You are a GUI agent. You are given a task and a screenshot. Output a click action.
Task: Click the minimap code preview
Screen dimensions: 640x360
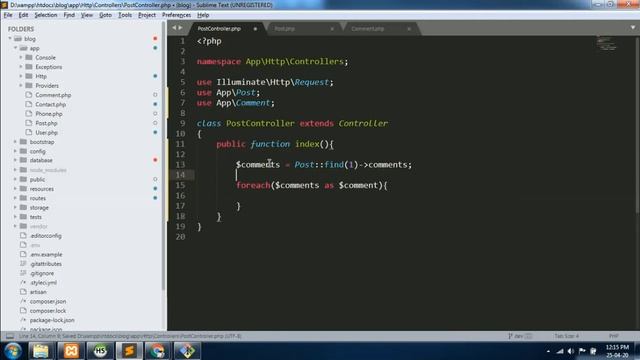coord(606,44)
